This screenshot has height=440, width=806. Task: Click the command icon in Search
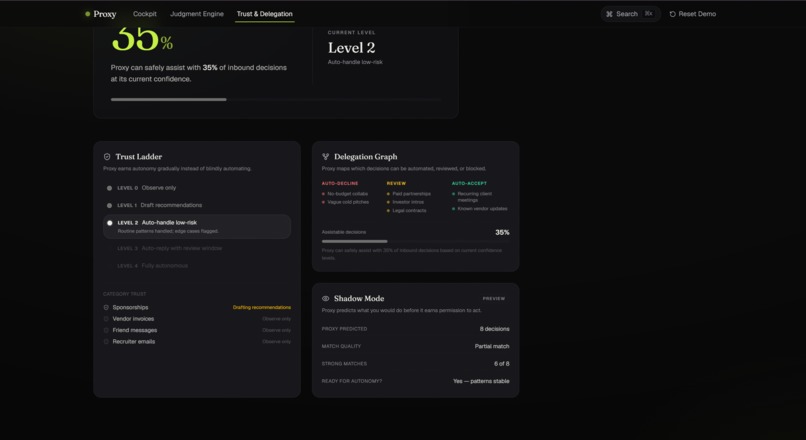click(x=609, y=14)
